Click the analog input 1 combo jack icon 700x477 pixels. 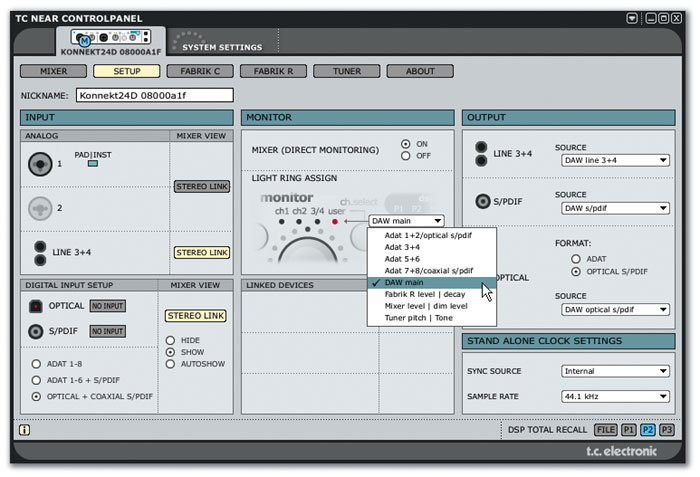point(41,163)
